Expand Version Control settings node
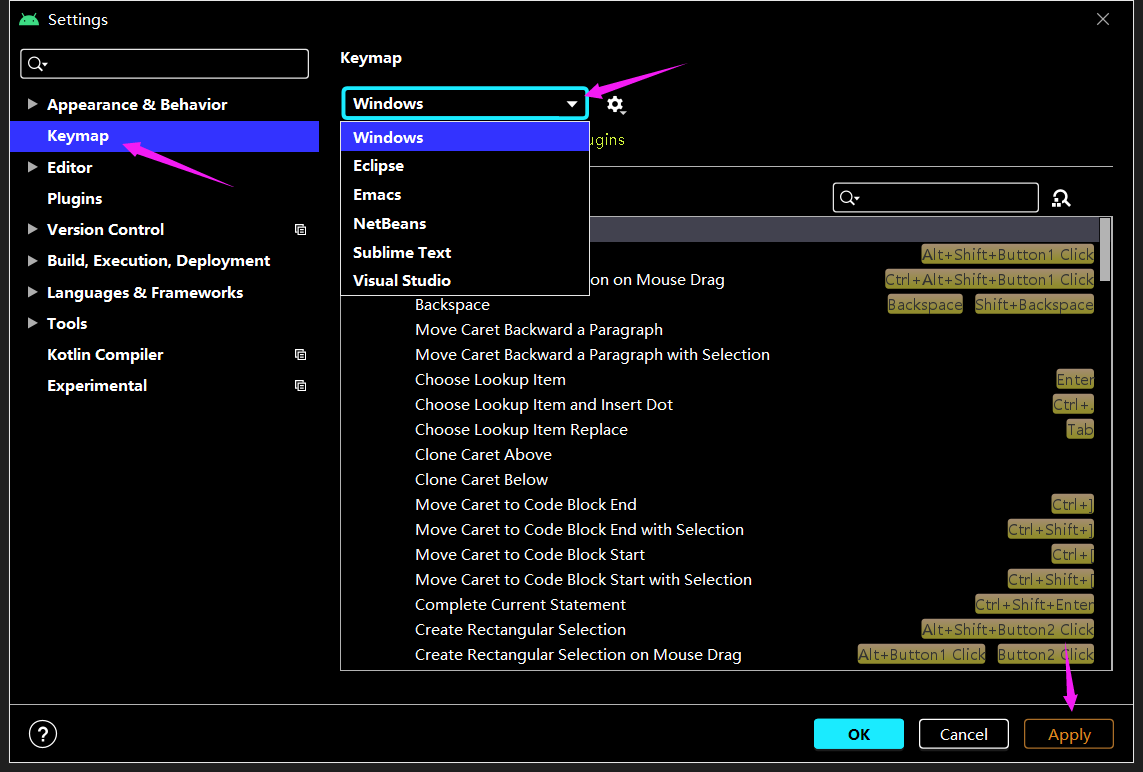This screenshot has height=772, width=1143. [32, 229]
